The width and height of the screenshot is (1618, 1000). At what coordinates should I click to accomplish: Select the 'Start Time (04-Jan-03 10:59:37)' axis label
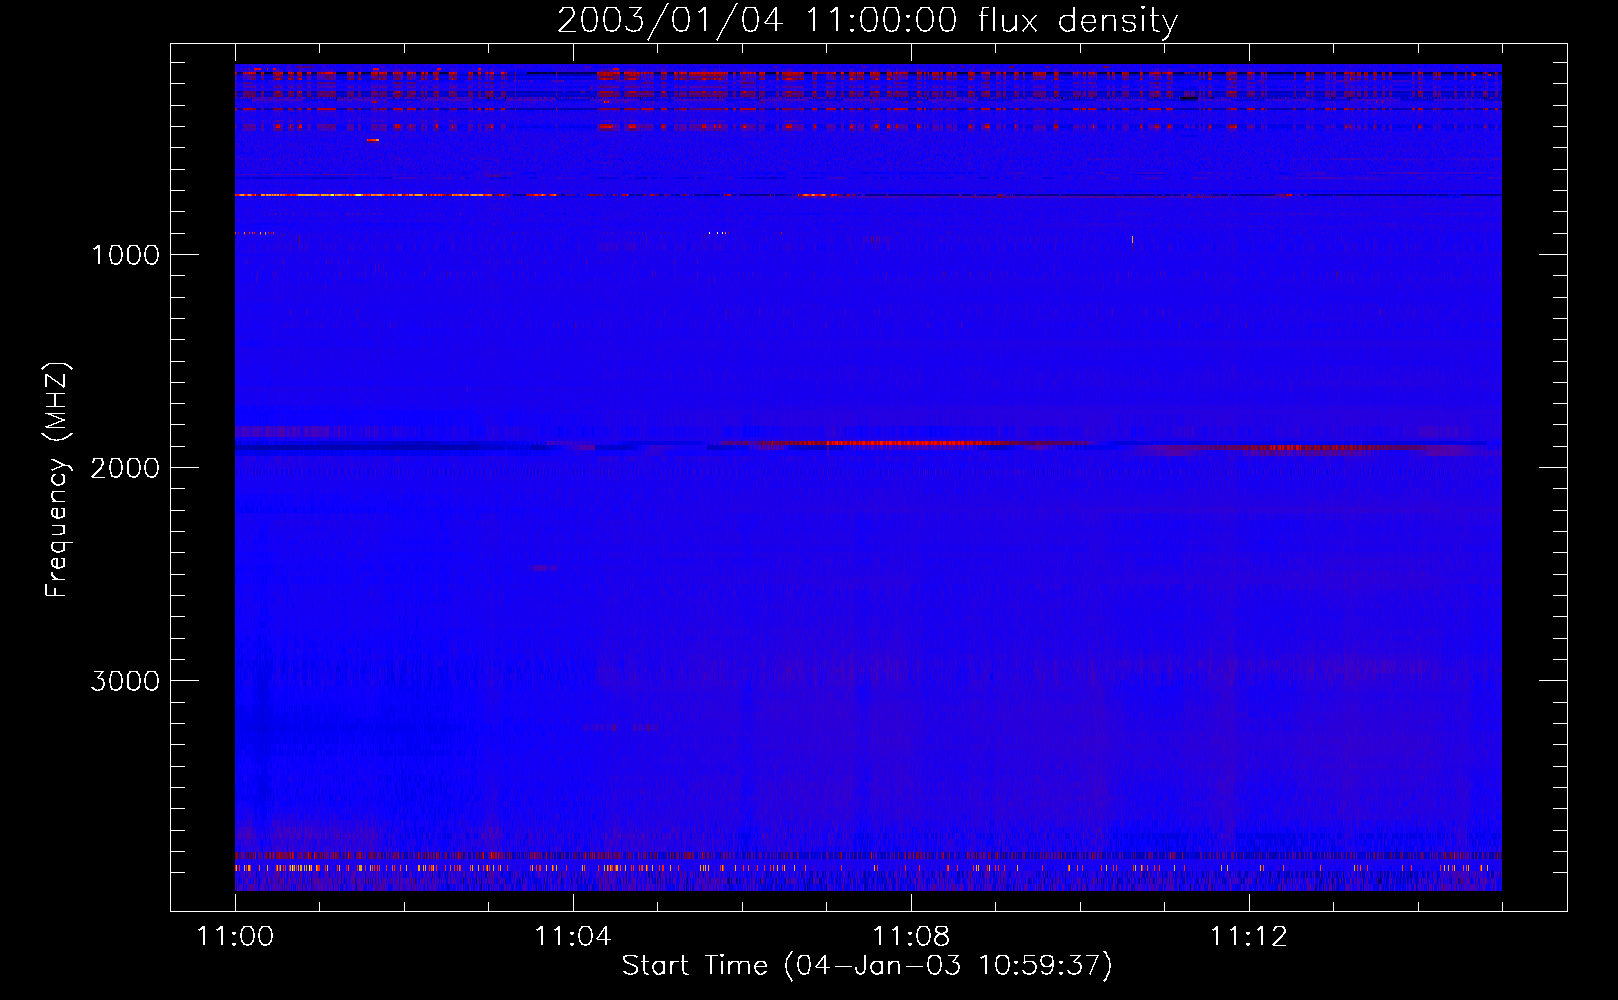[867, 966]
